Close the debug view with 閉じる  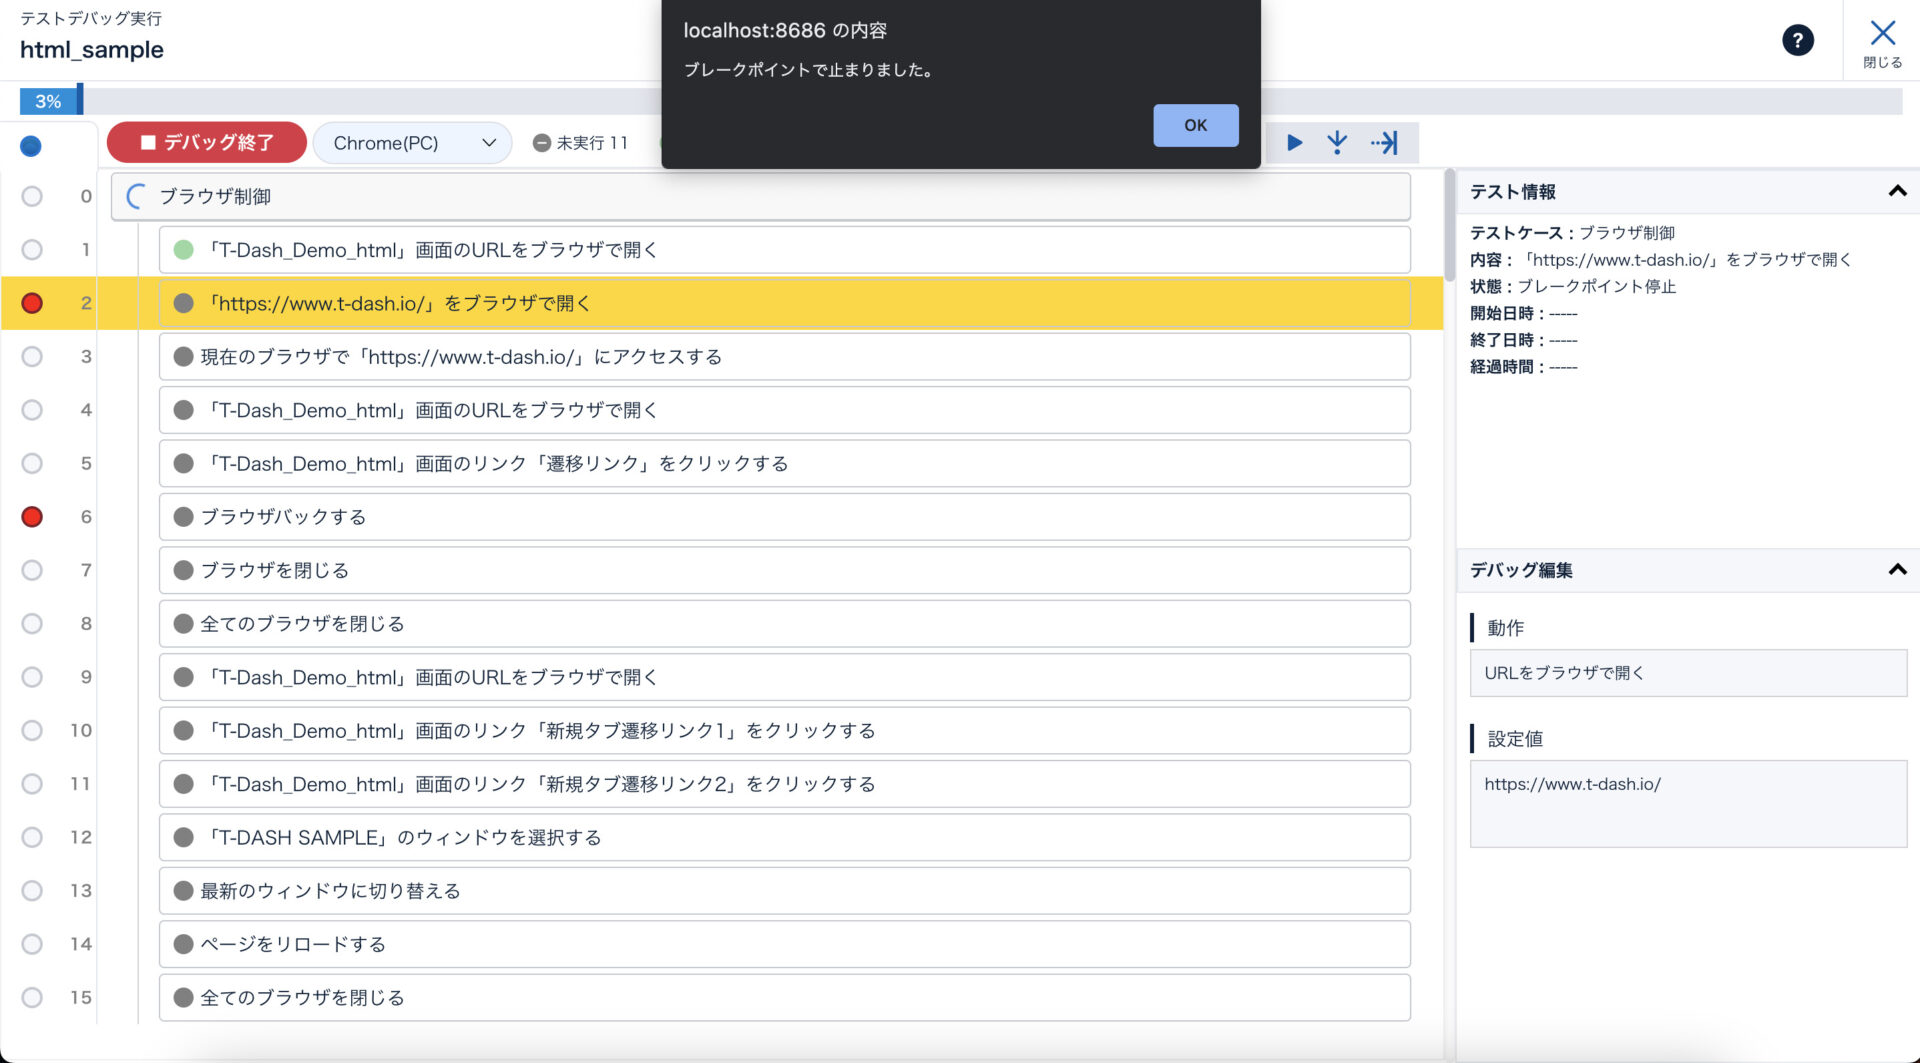(1882, 43)
